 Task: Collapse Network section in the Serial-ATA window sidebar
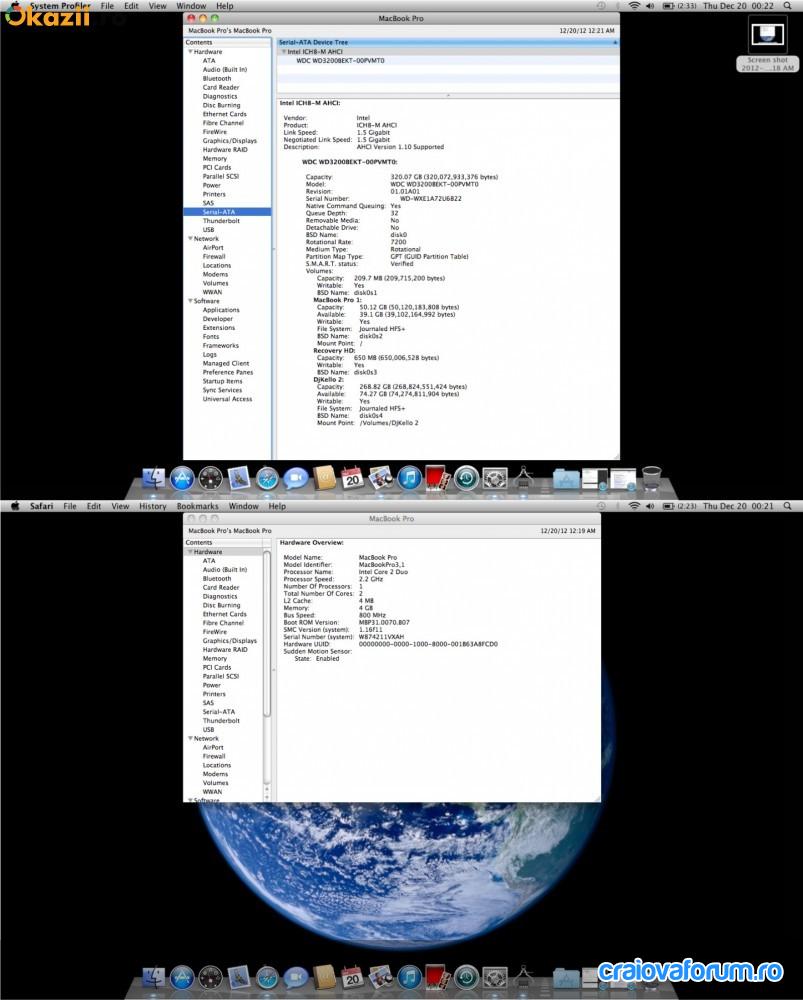point(190,239)
